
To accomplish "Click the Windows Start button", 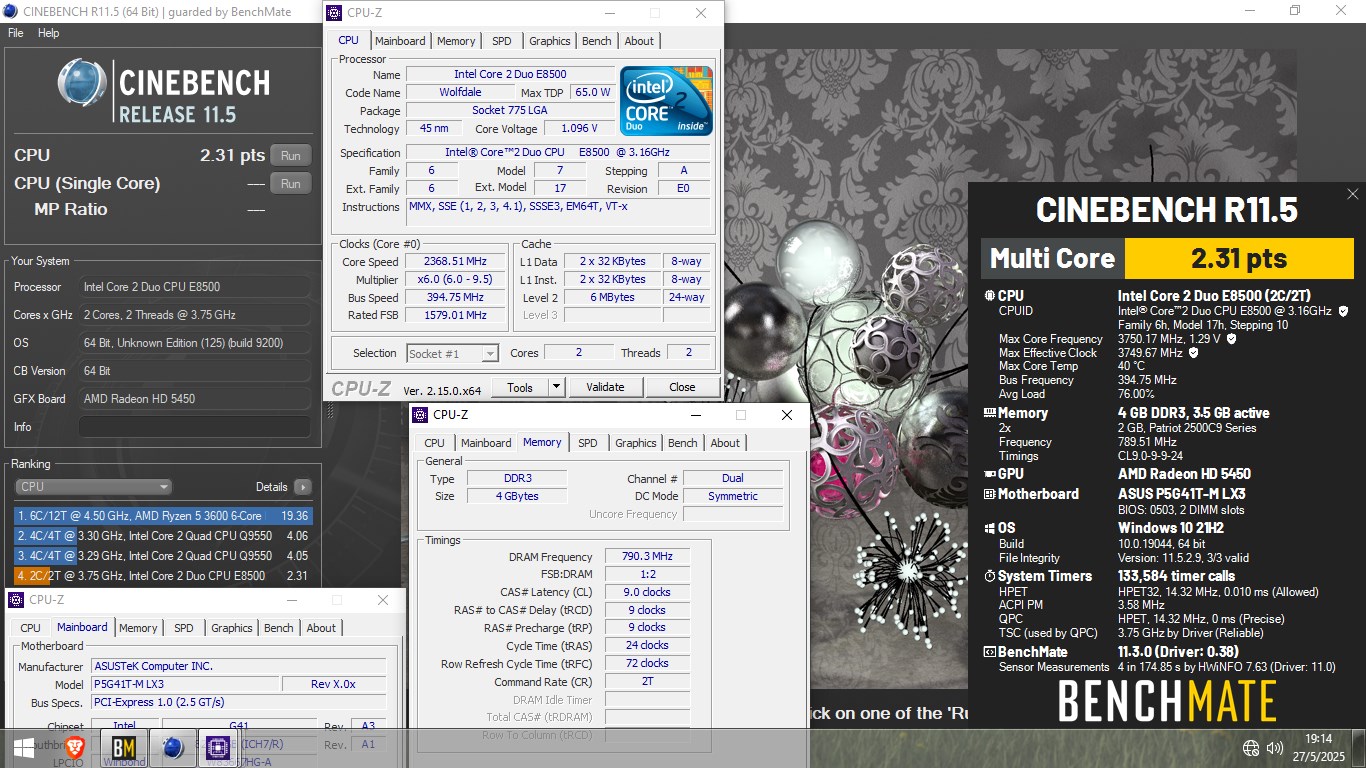I will (22, 747).
